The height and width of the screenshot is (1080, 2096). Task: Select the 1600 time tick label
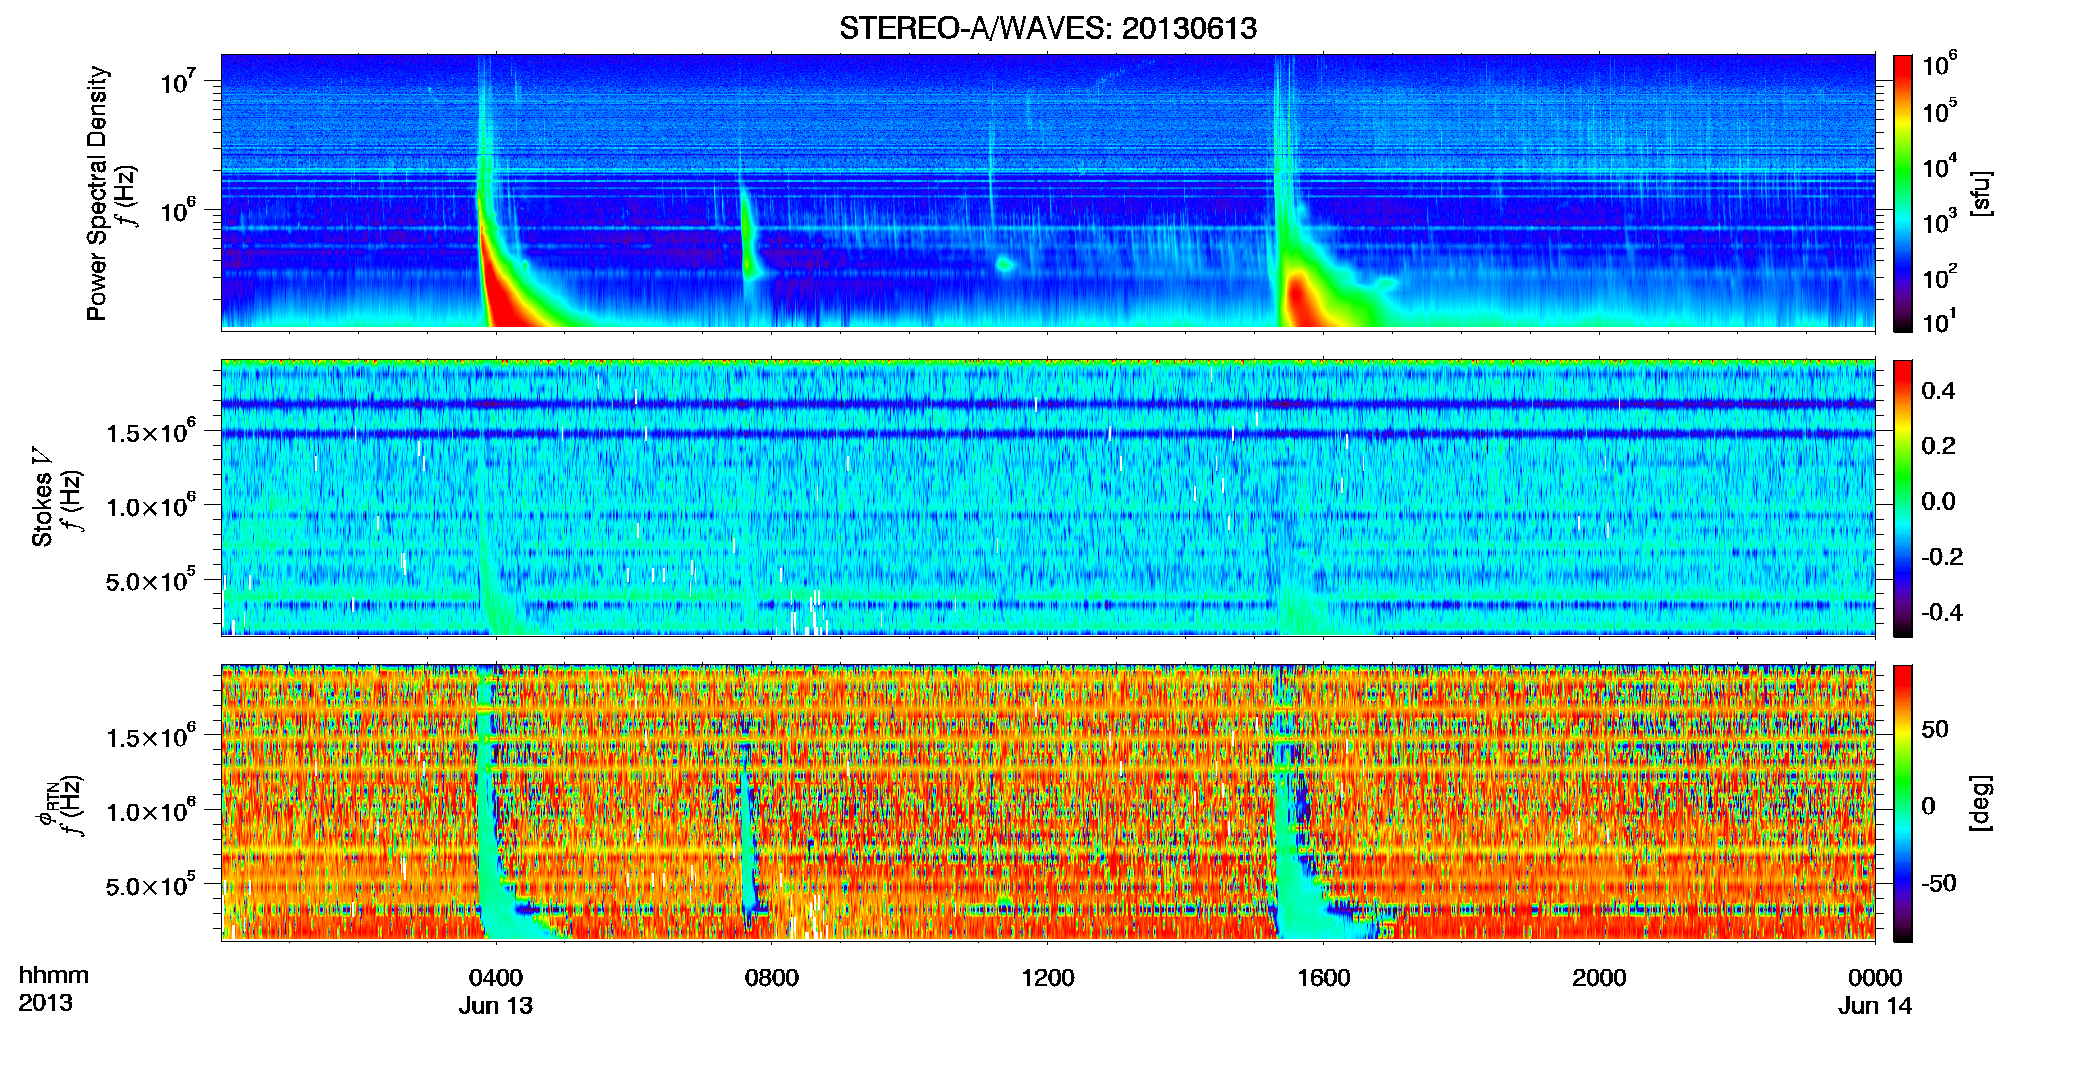pos(1324,977)
